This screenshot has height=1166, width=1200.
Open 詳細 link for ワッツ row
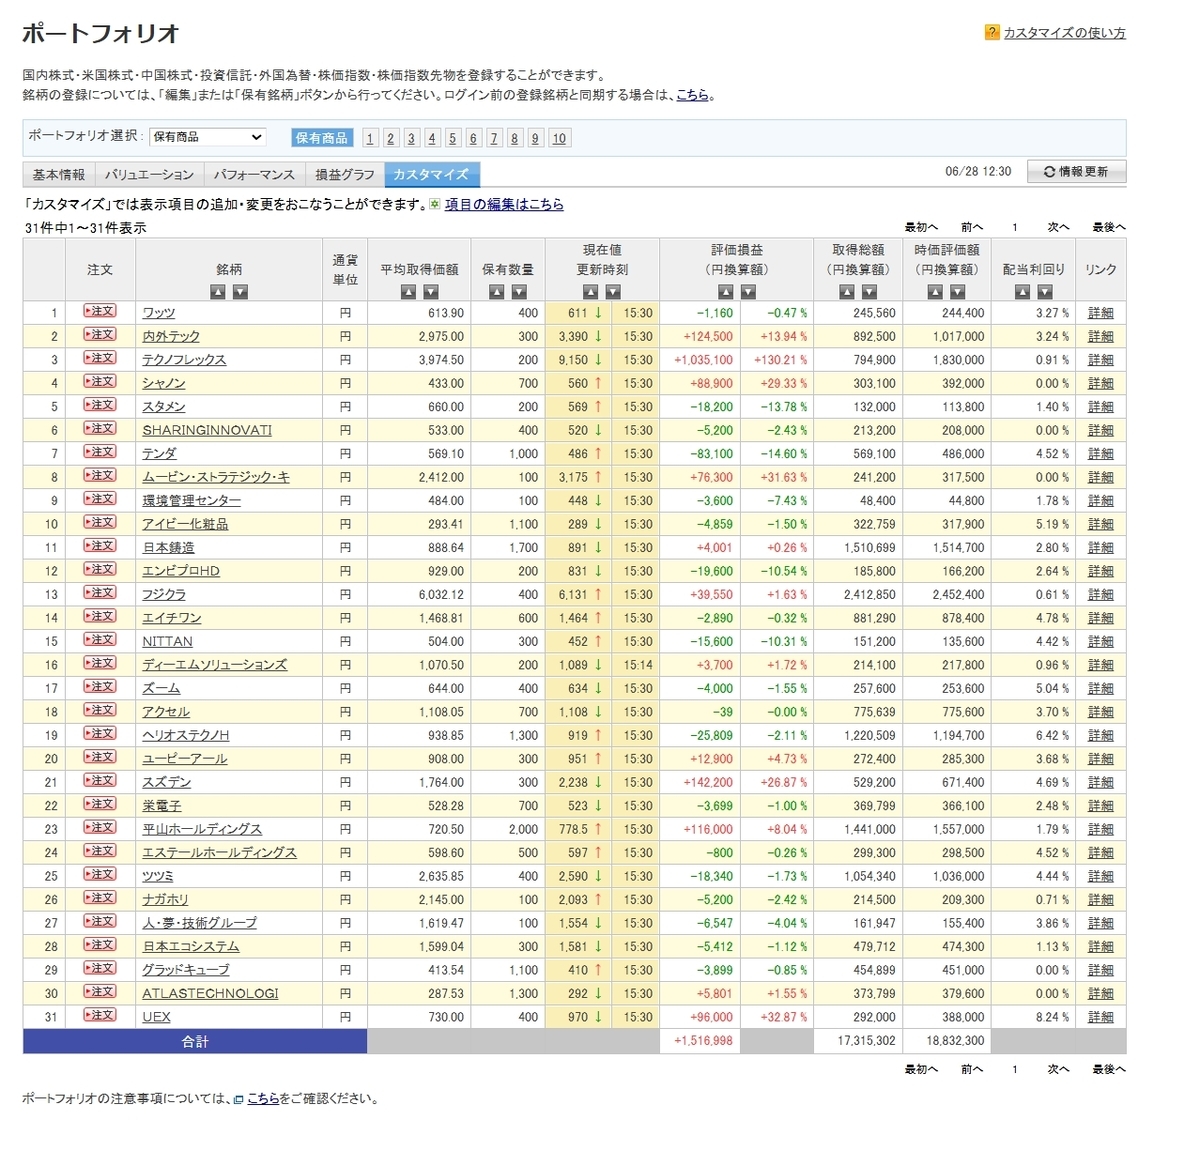coord(1100,313)
